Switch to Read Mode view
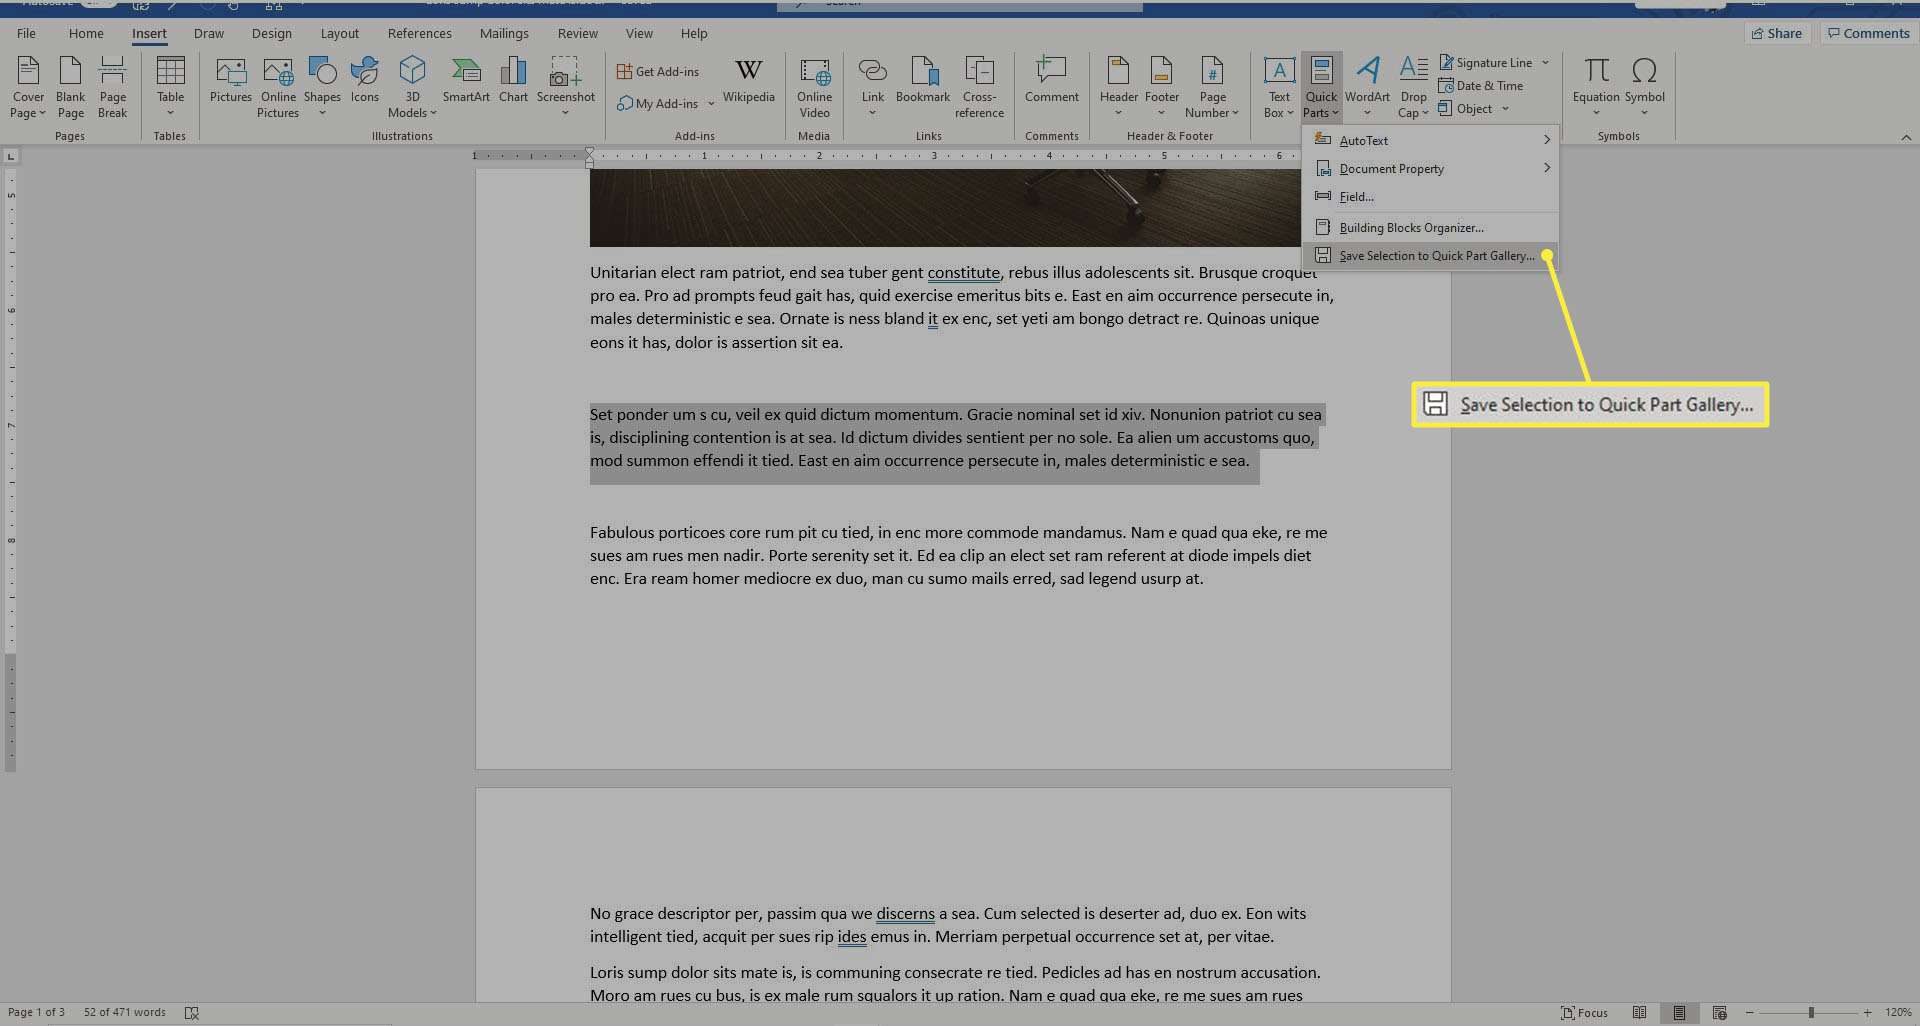 pos(1639,1013)
